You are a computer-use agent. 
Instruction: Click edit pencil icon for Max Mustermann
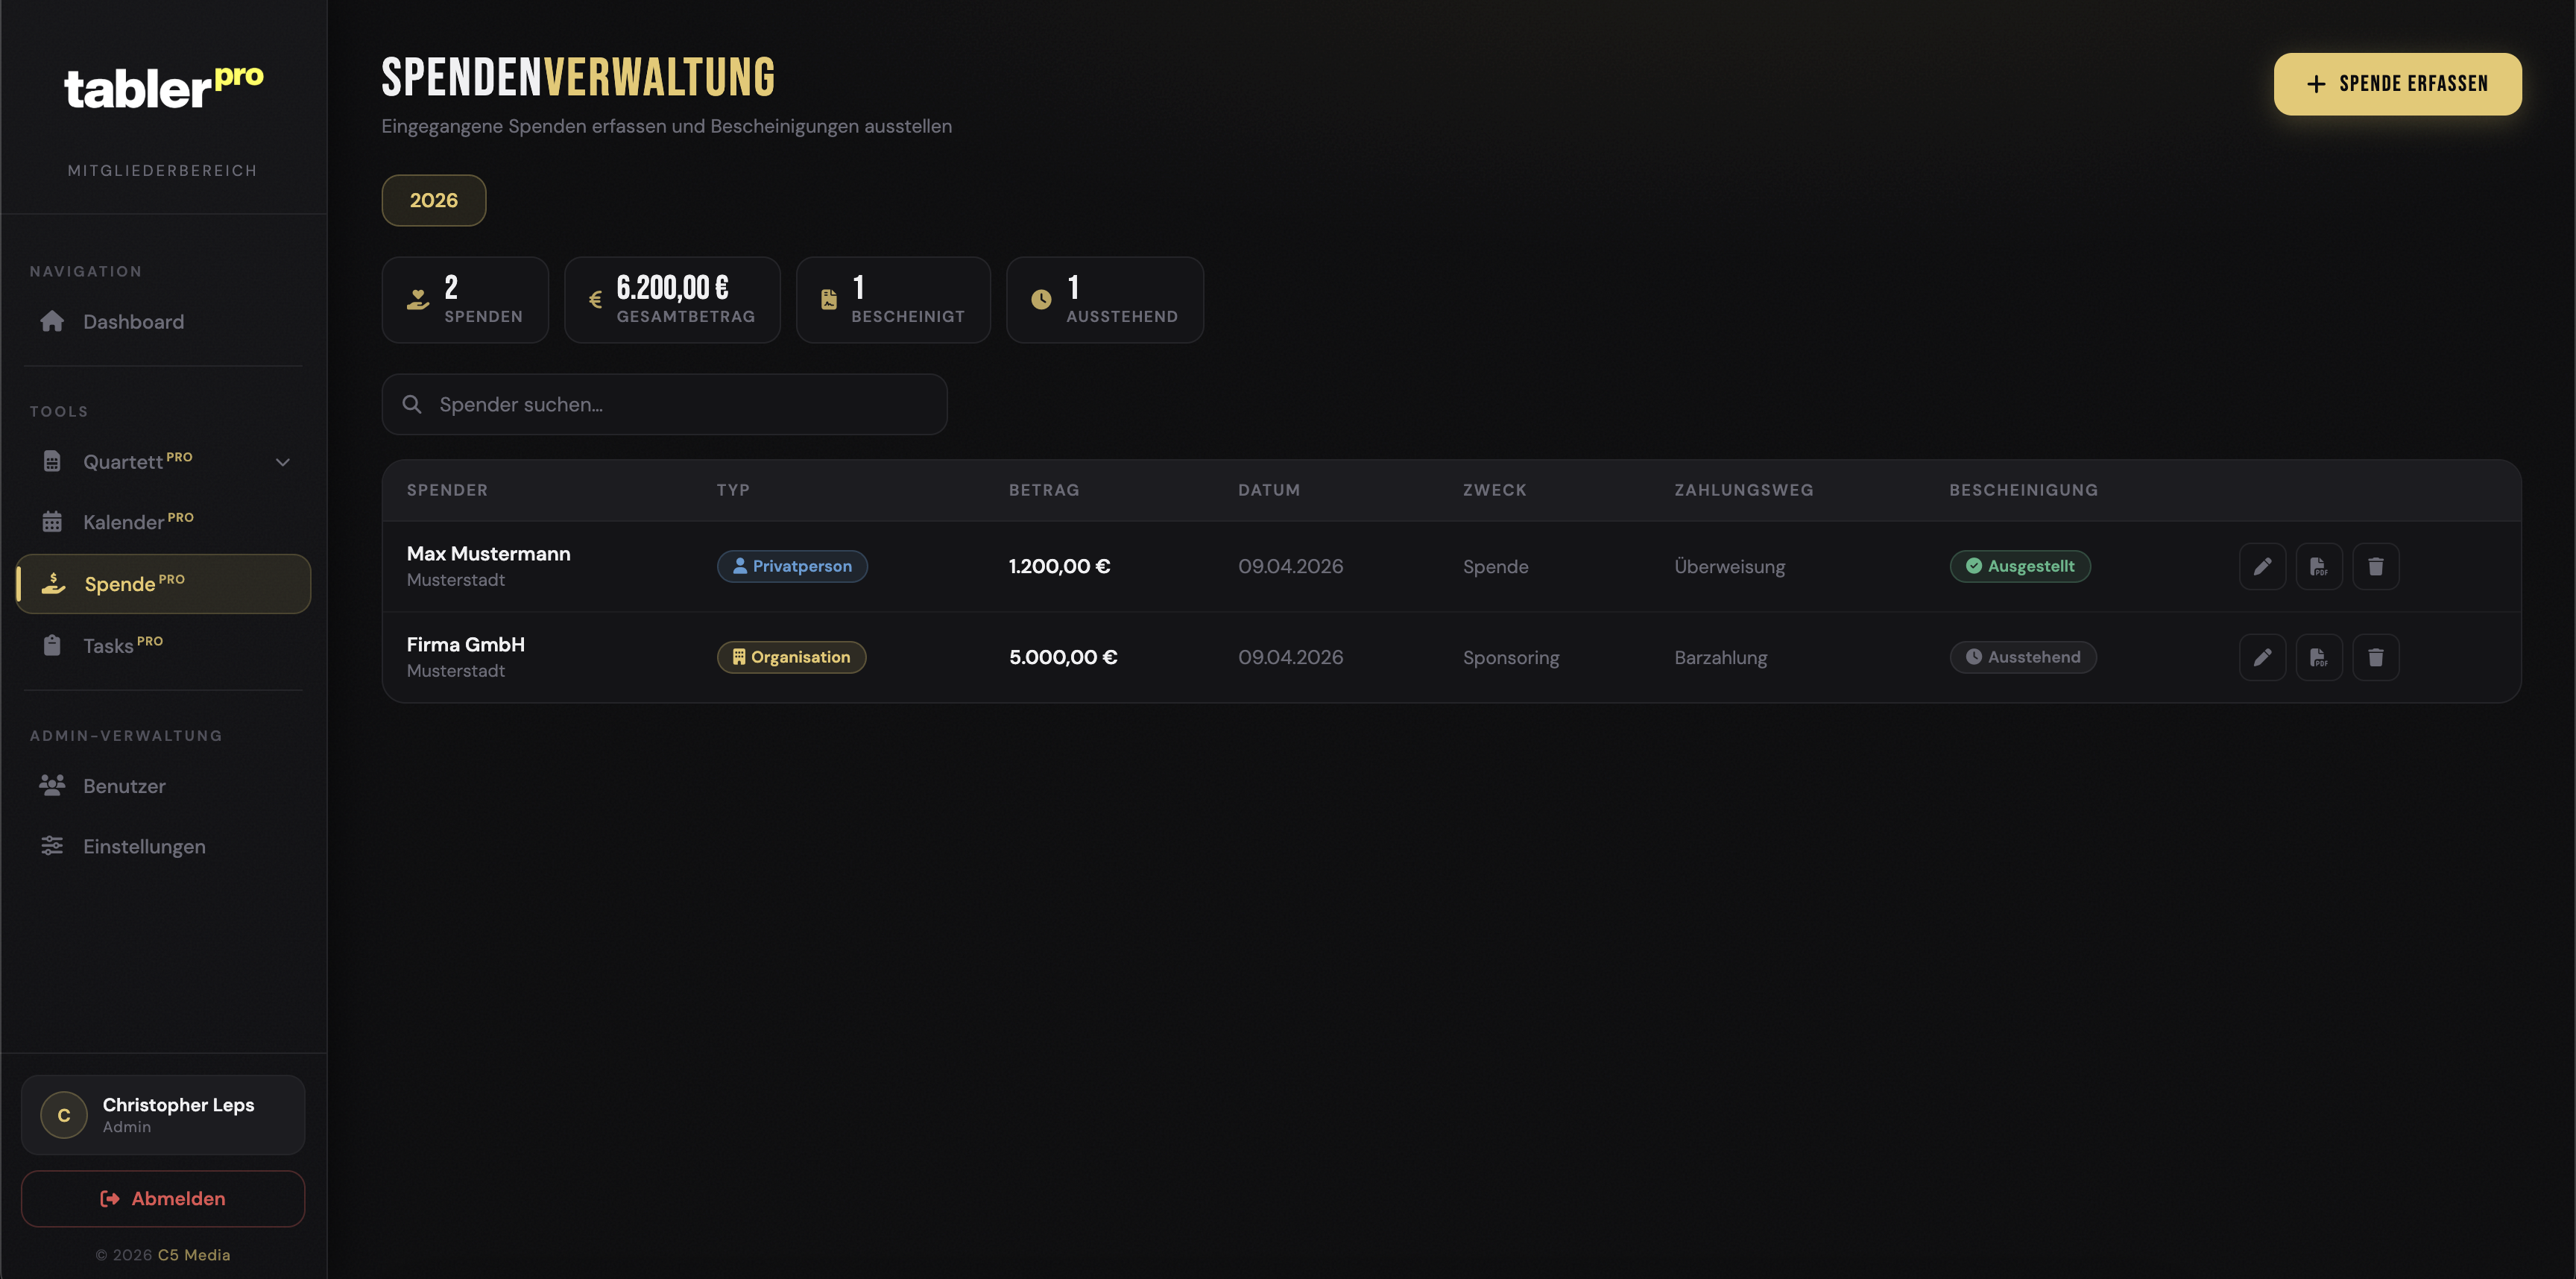(2262, 566)
